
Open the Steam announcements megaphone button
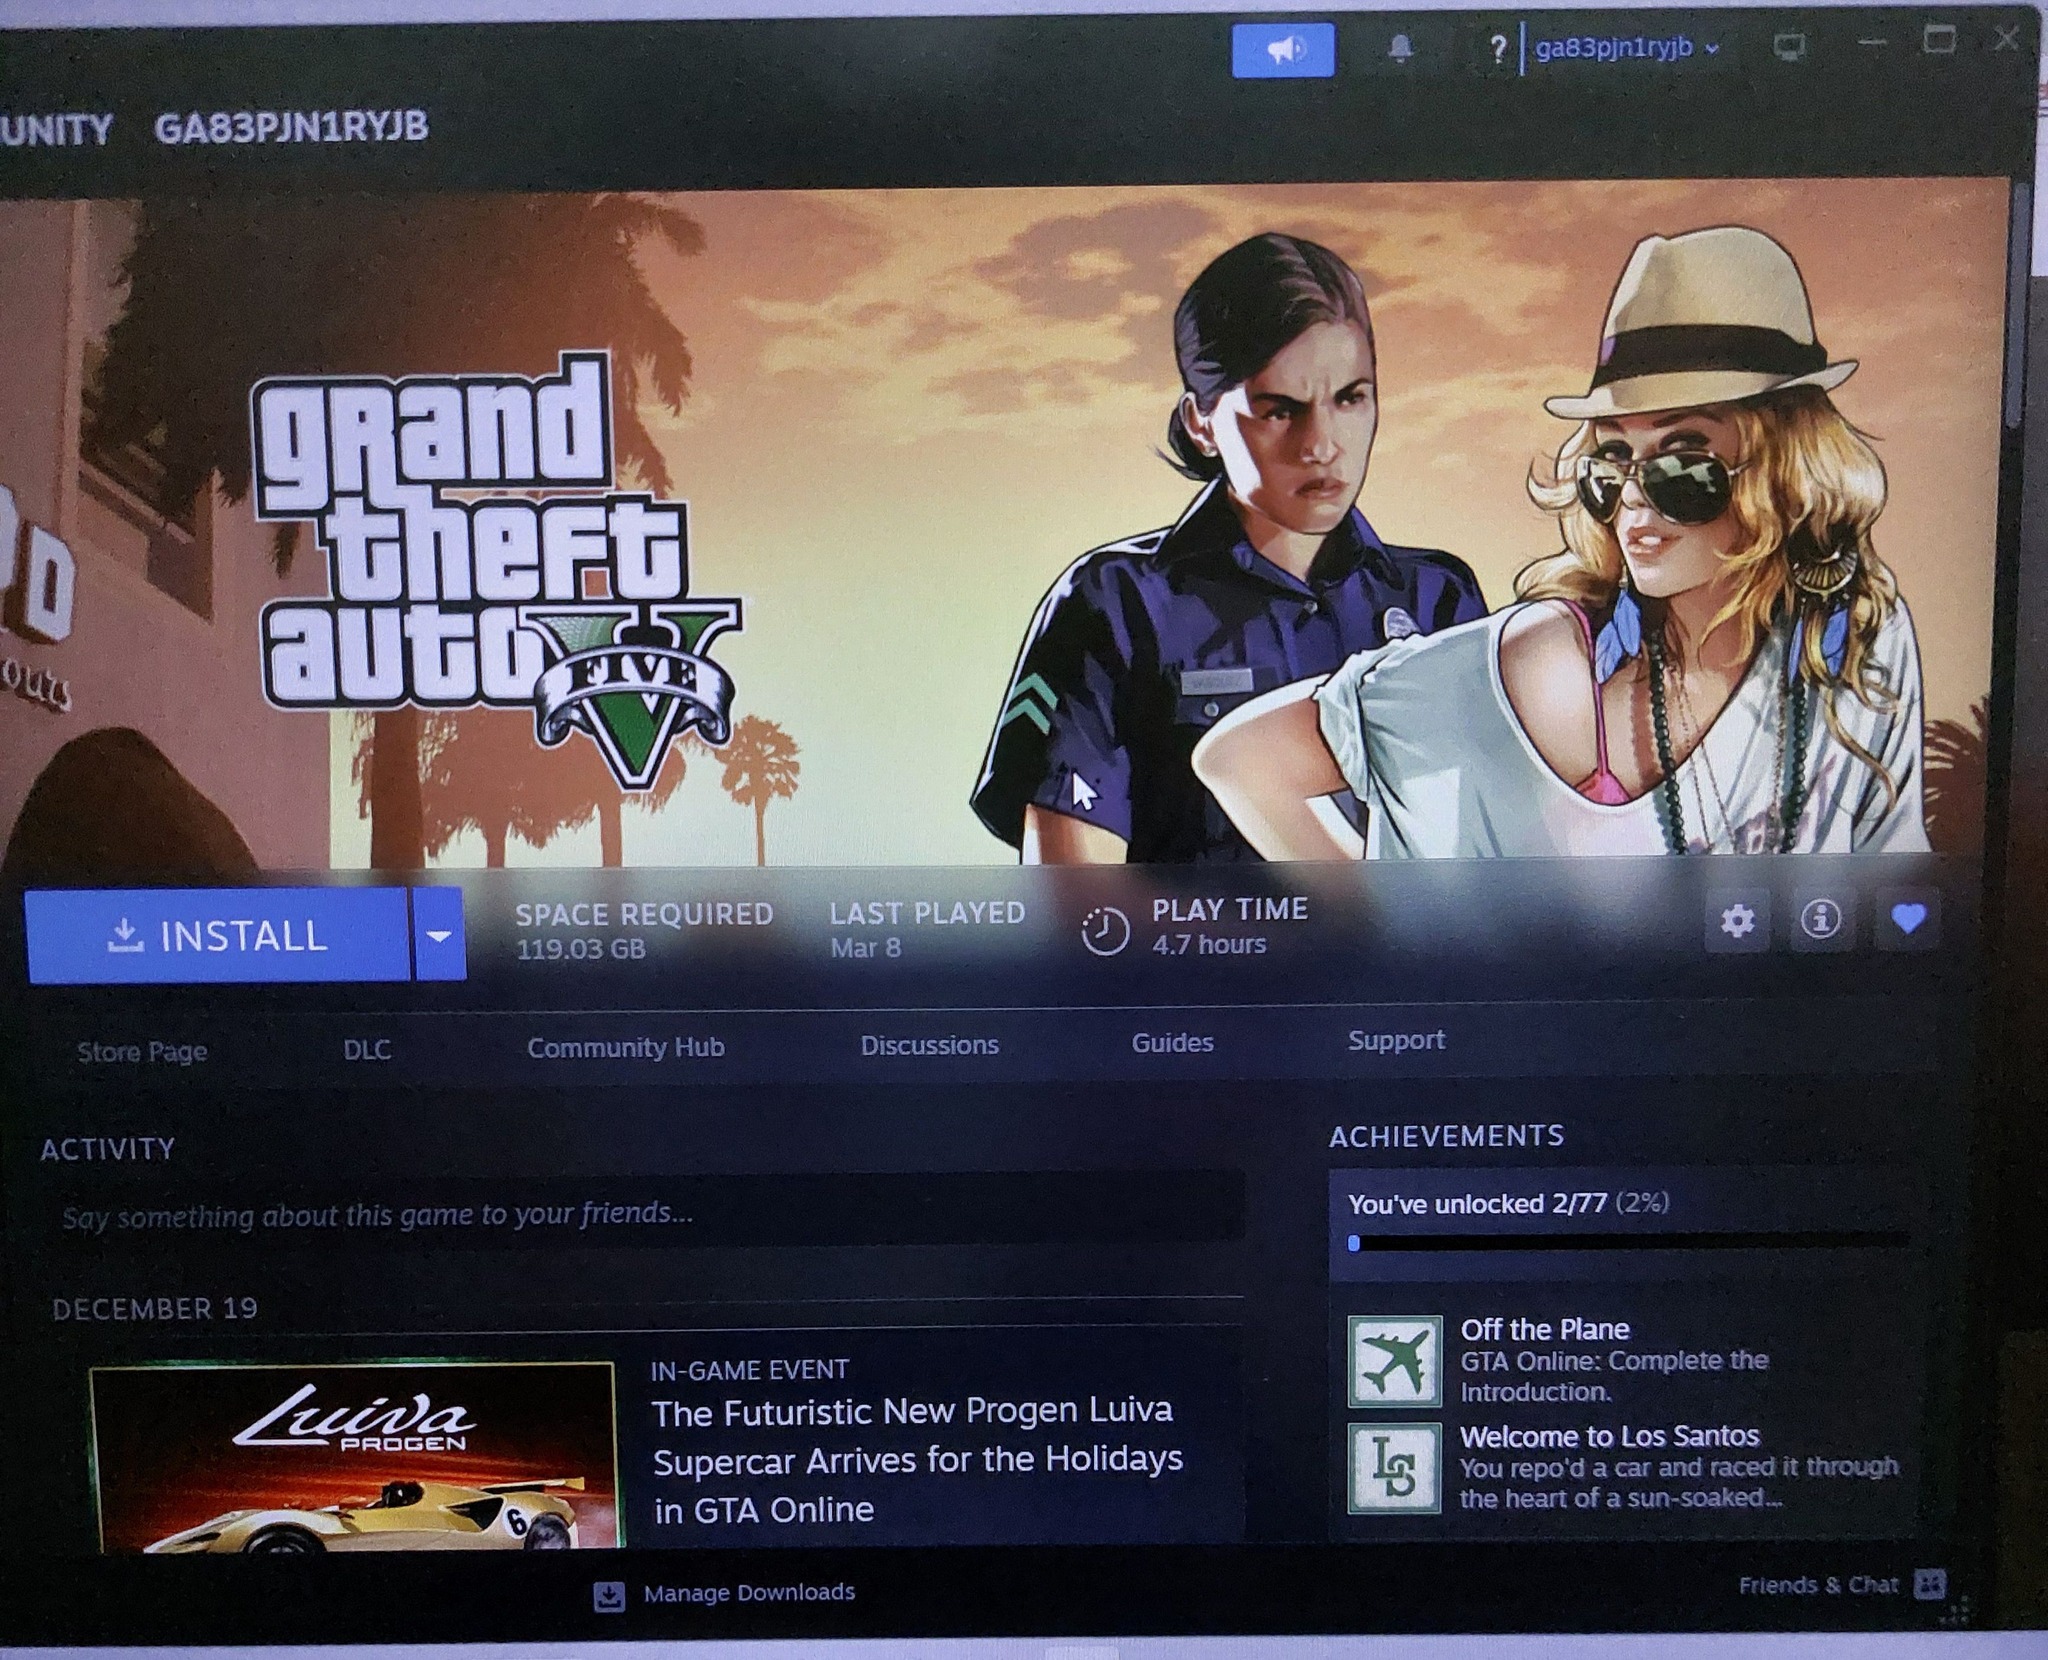click(x=1283, y=50)
